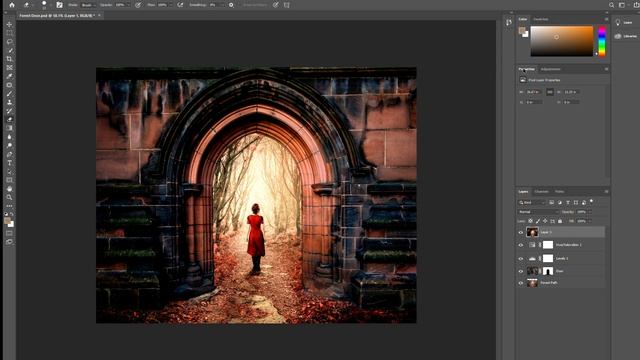This screenshot has width=640, height=360.
Task: Change screen mode icon in toolbar
Action: [x=9, y=242]
